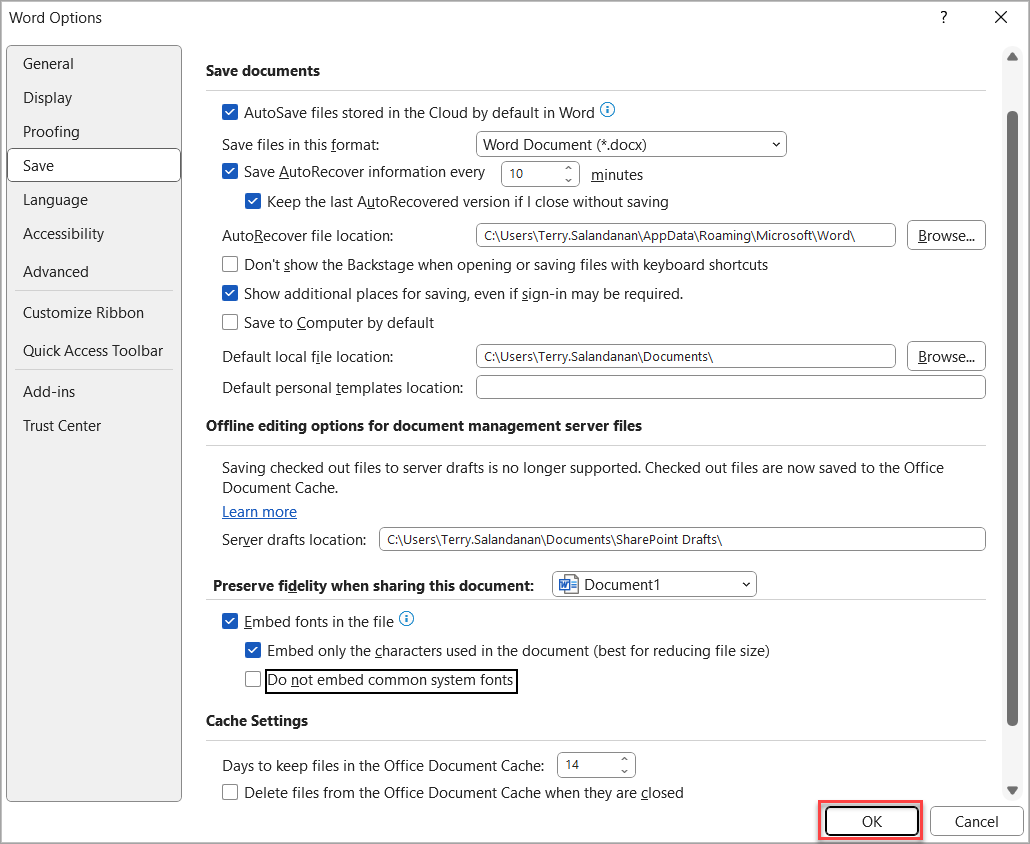
Task: Select the Save category
Action: [x=94, y=166]
